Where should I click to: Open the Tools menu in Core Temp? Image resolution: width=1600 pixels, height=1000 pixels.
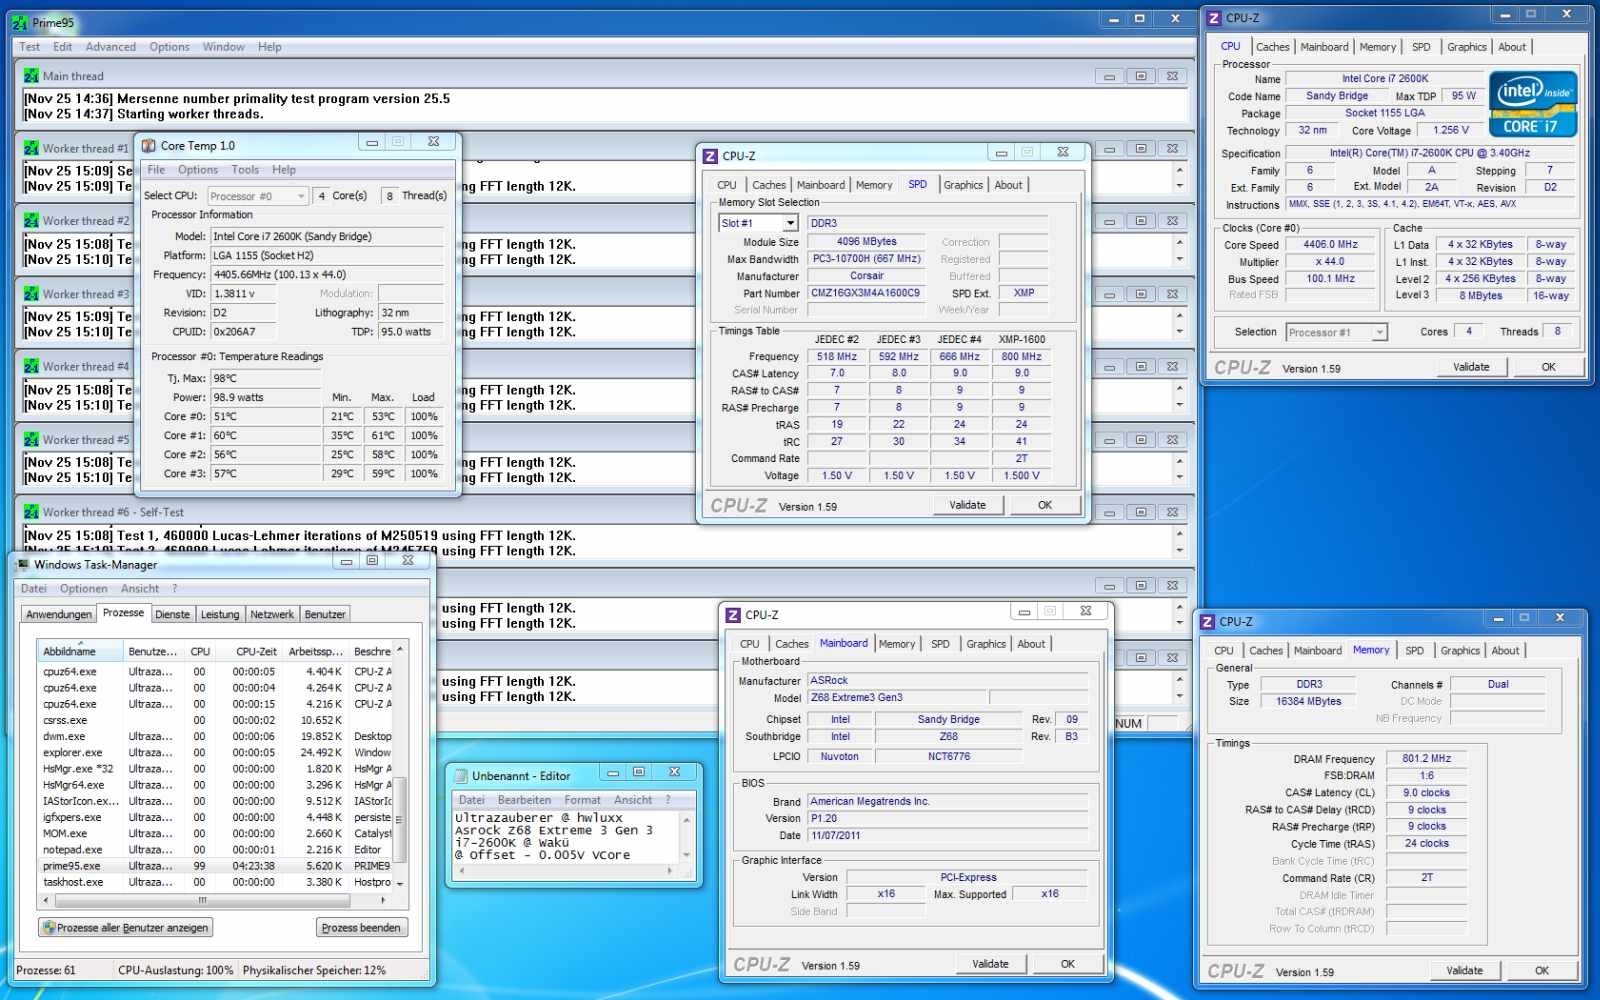click(245, 170)
